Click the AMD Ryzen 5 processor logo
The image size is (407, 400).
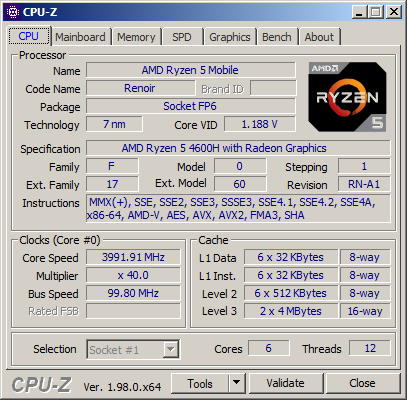(347, 97)
